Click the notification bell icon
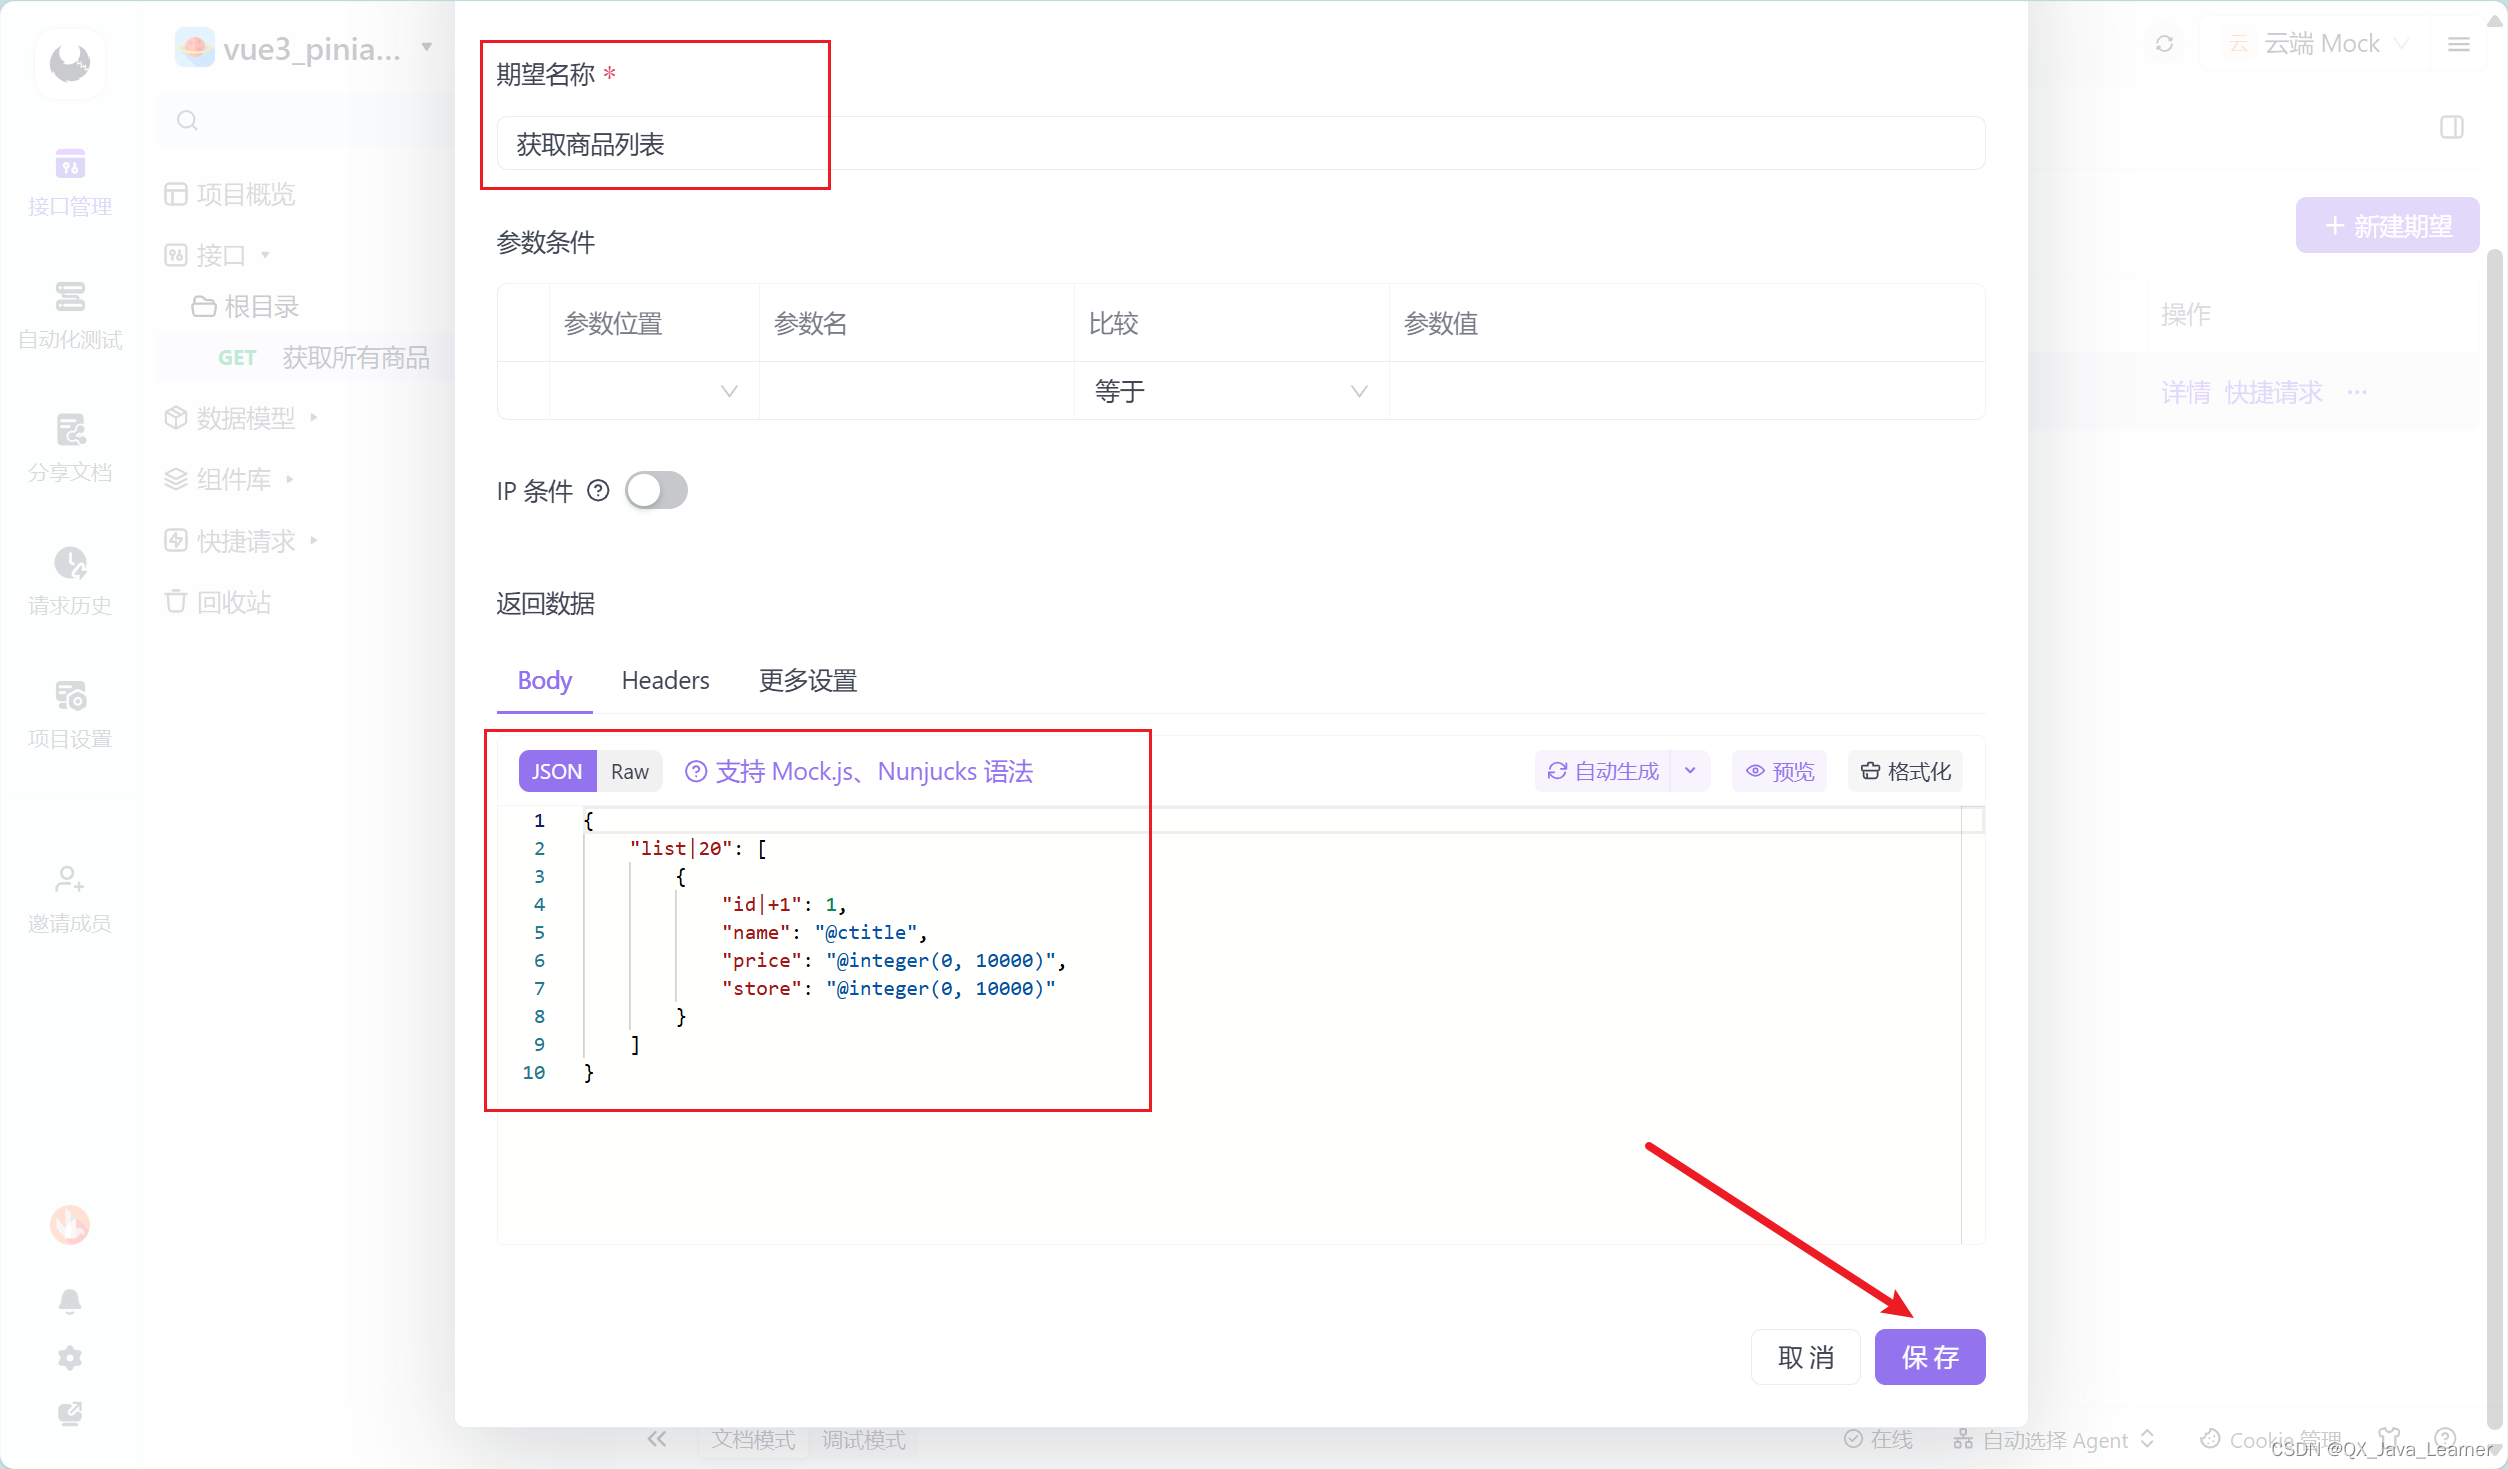The image size is (2508, 1469). (69, 1301)
